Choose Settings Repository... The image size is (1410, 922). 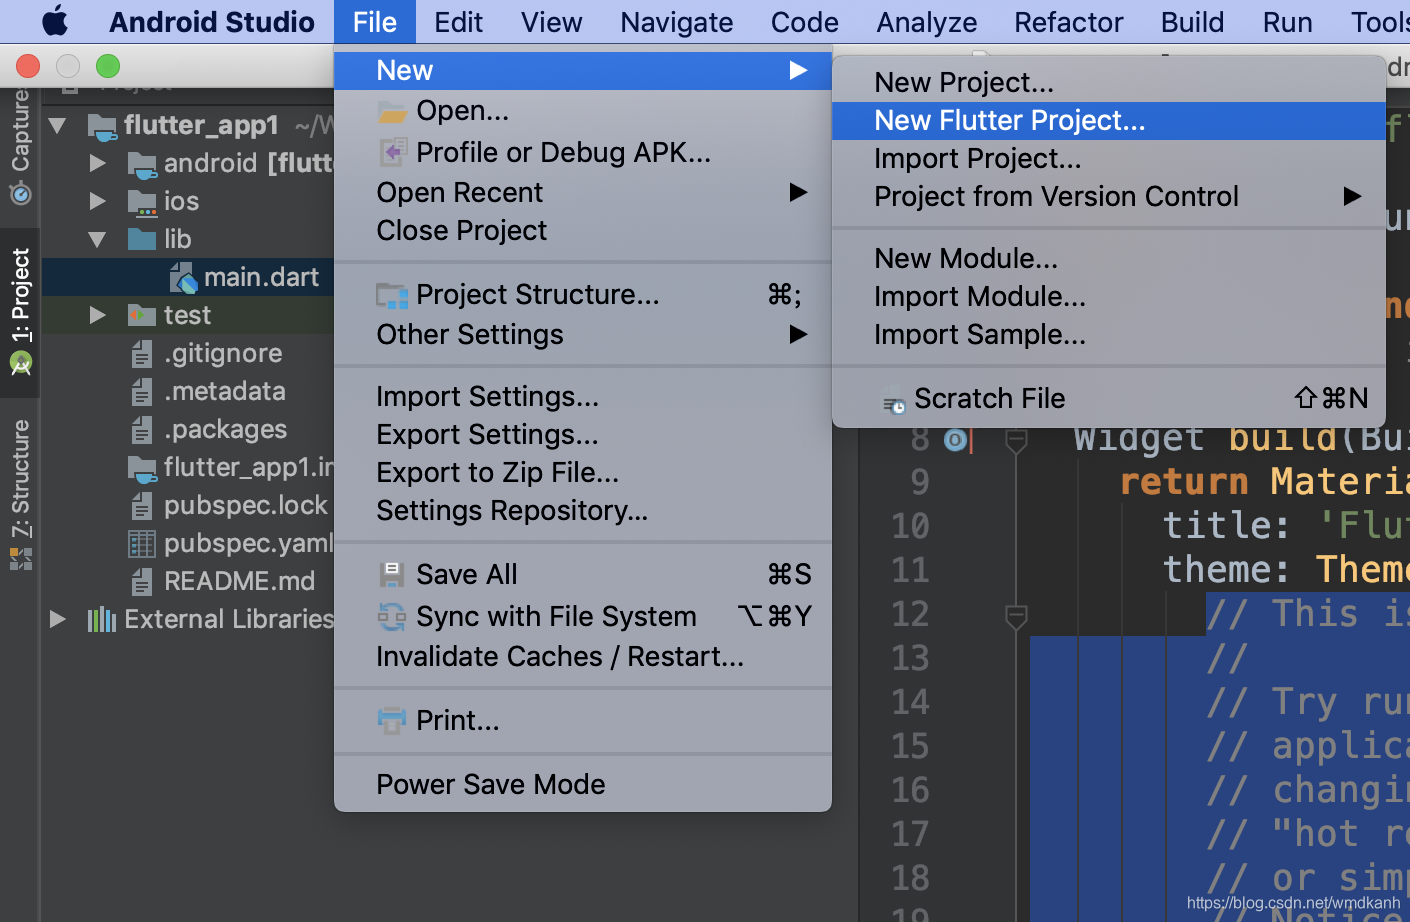[x=583, y=511]
